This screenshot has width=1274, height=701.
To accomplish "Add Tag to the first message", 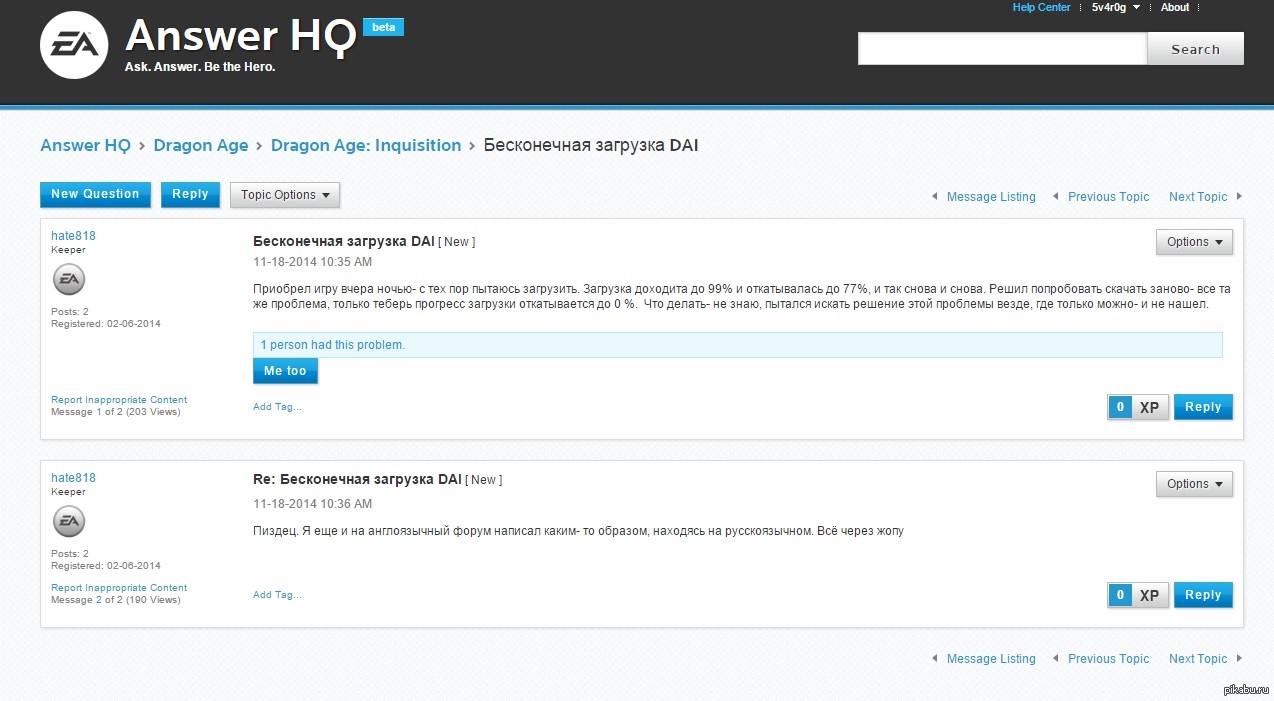I will 277,407.
